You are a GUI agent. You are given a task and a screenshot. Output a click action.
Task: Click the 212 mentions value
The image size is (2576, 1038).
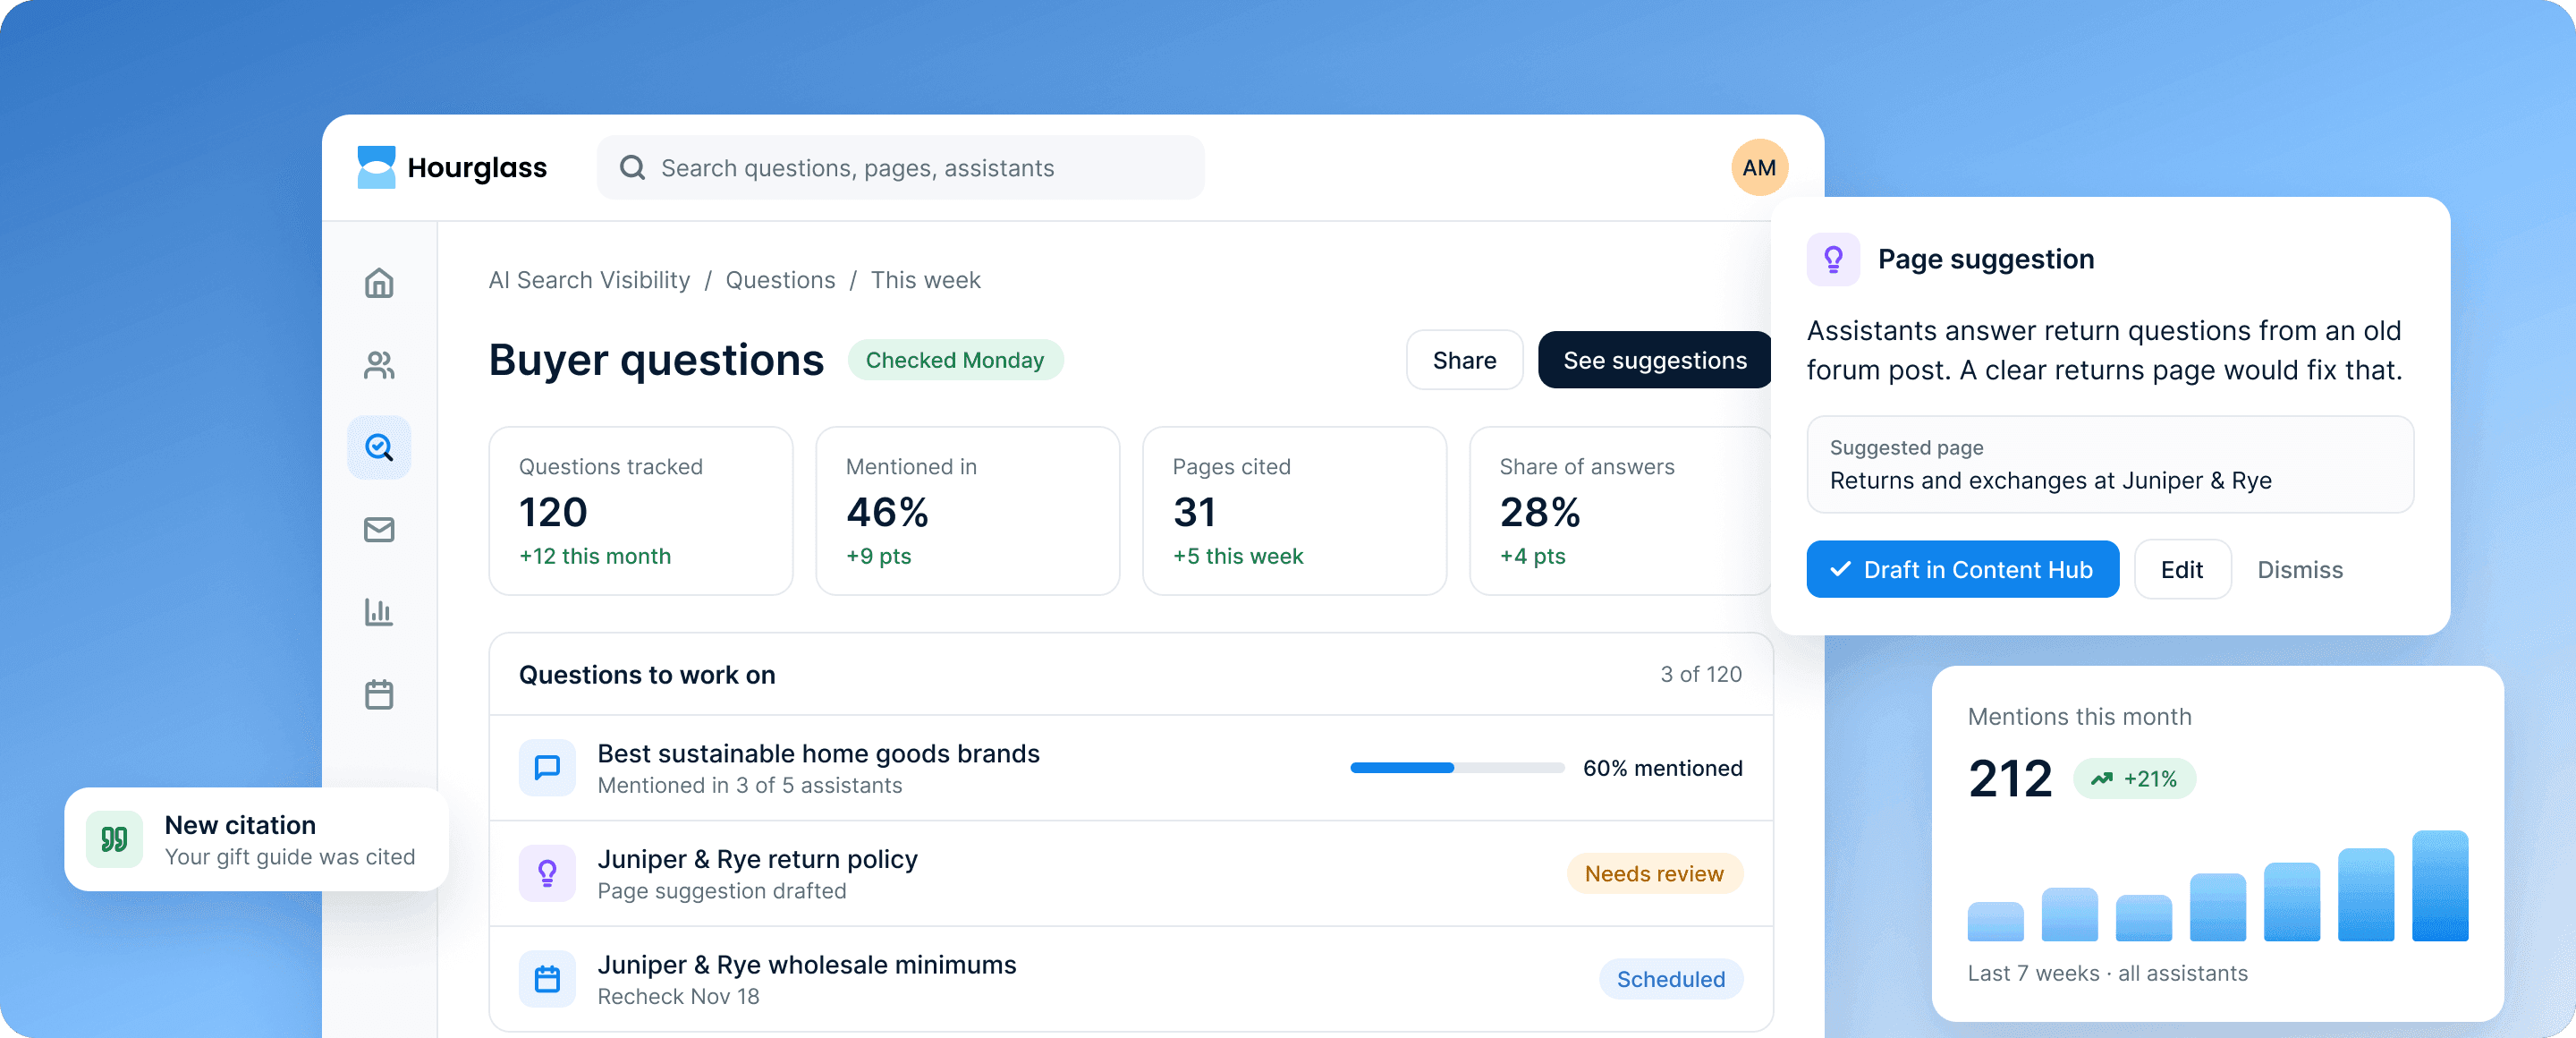2010,778
